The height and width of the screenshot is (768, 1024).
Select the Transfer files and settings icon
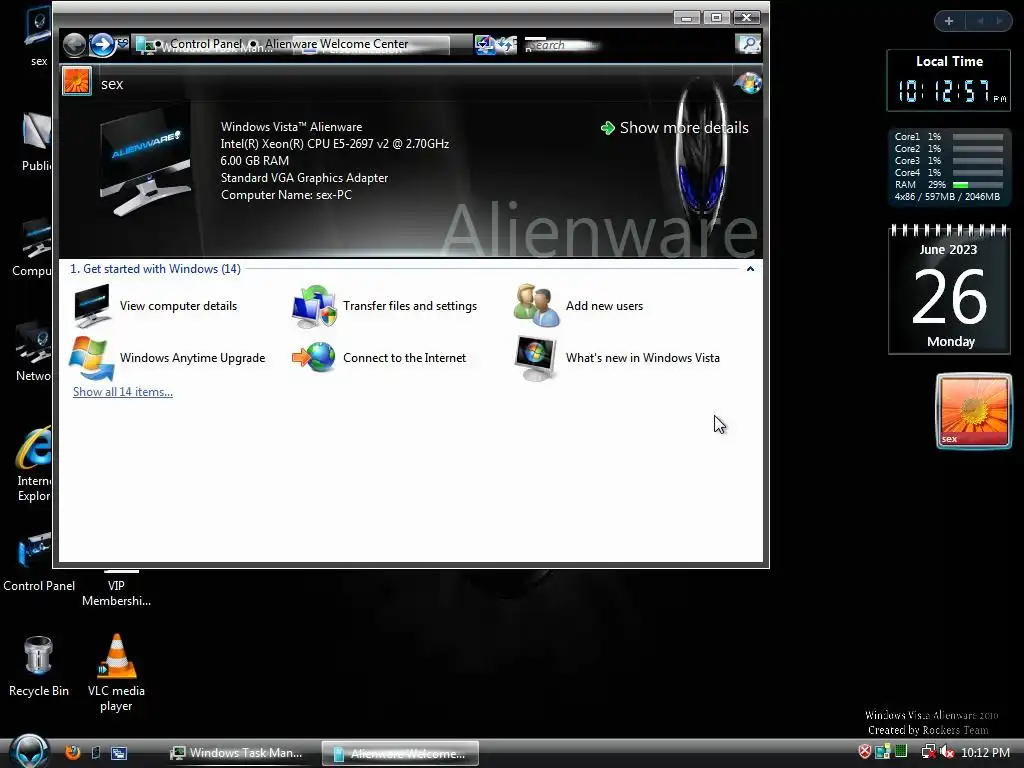click(314, 306)
